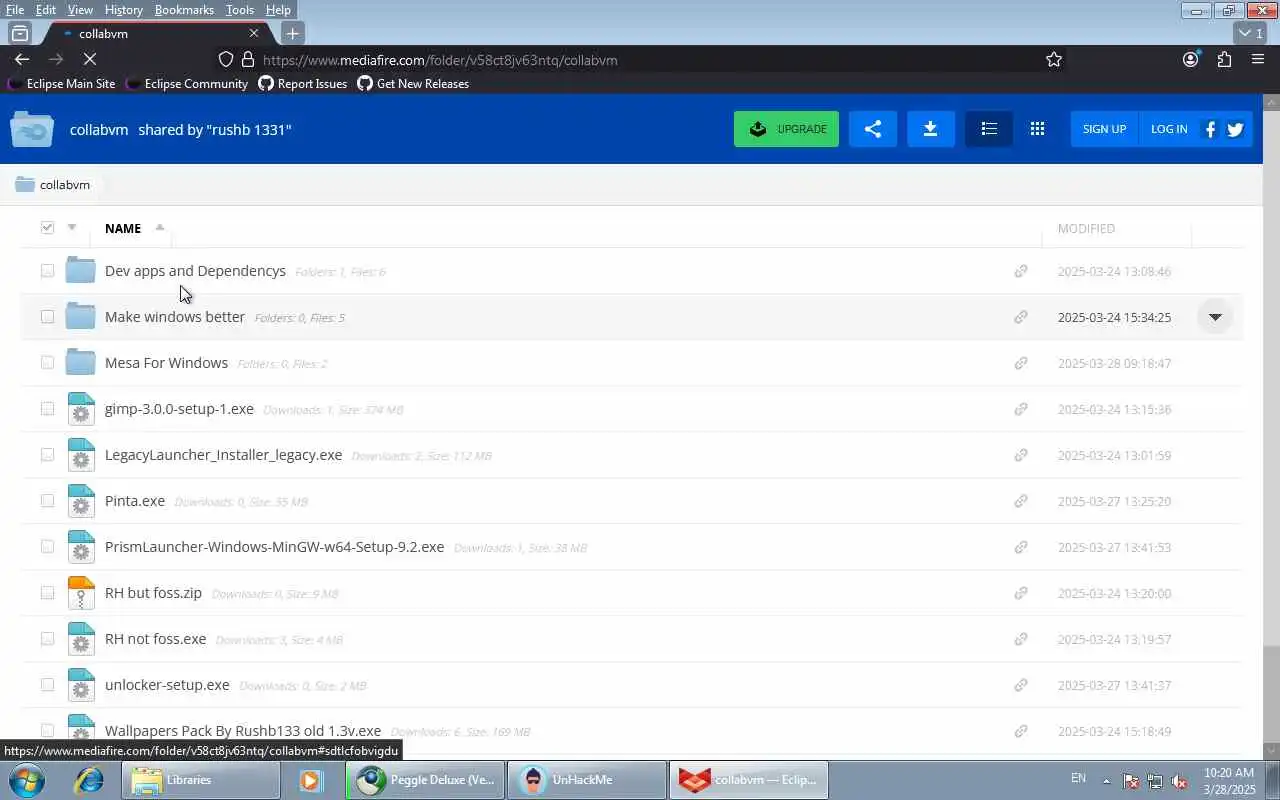1280x800 pixels.
Task: Click the Mesa For Windows folder icon
Action: click(81, 362)
